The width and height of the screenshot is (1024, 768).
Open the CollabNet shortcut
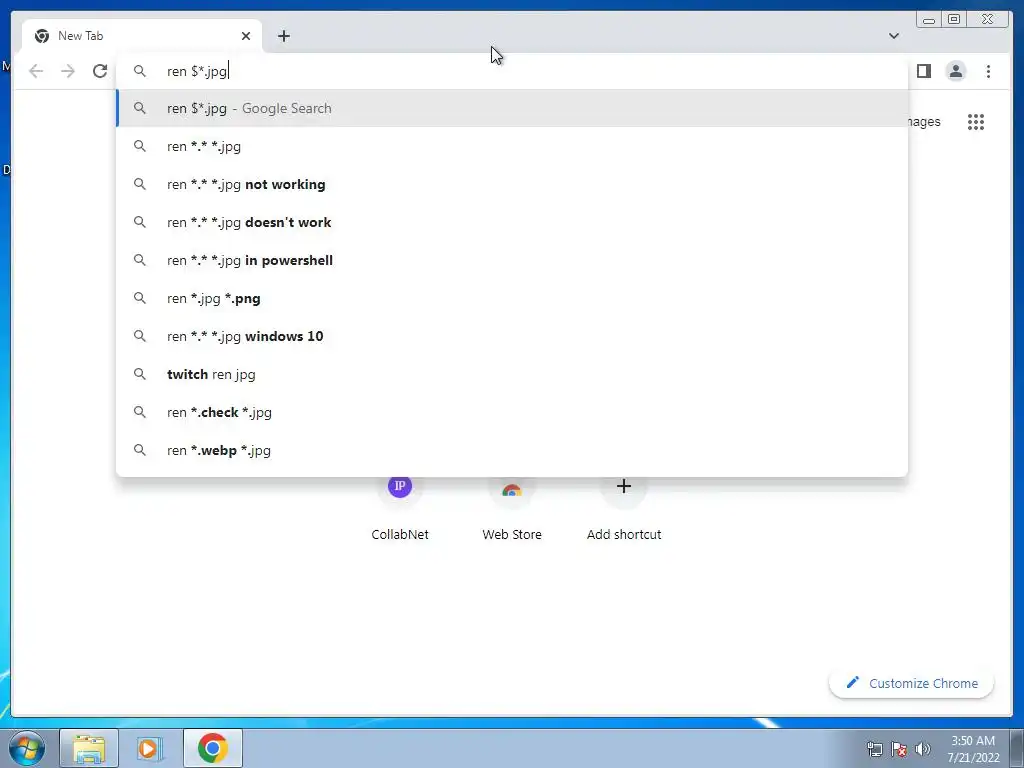point(400,509)
